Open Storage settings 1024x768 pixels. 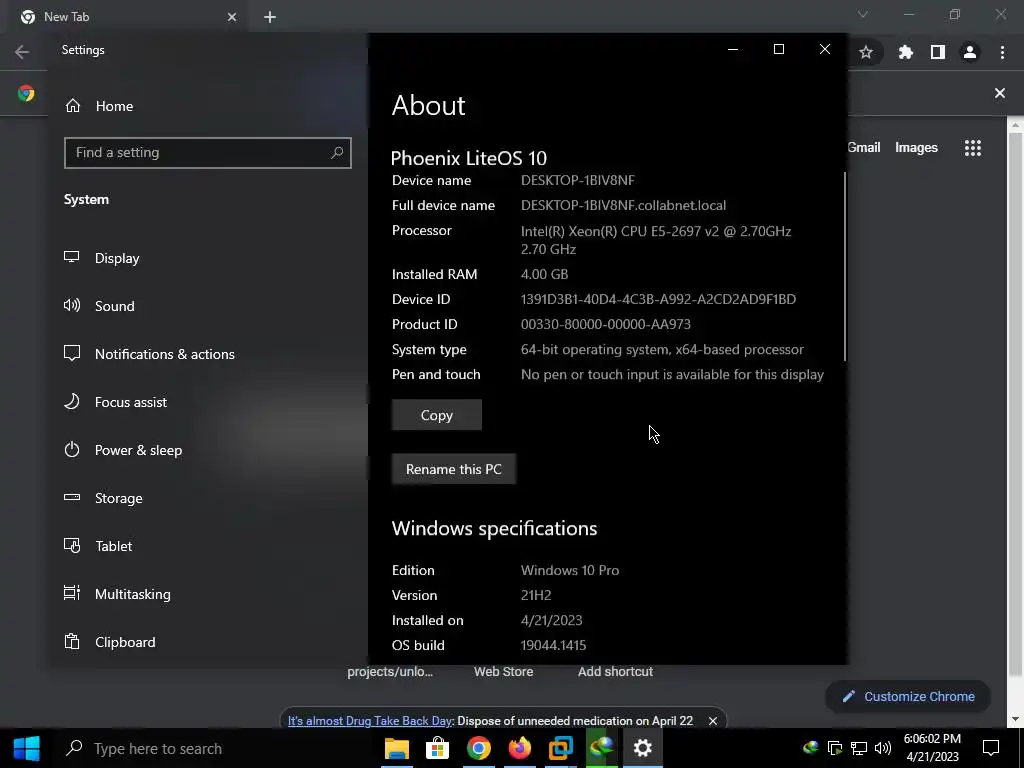point(103,498)
